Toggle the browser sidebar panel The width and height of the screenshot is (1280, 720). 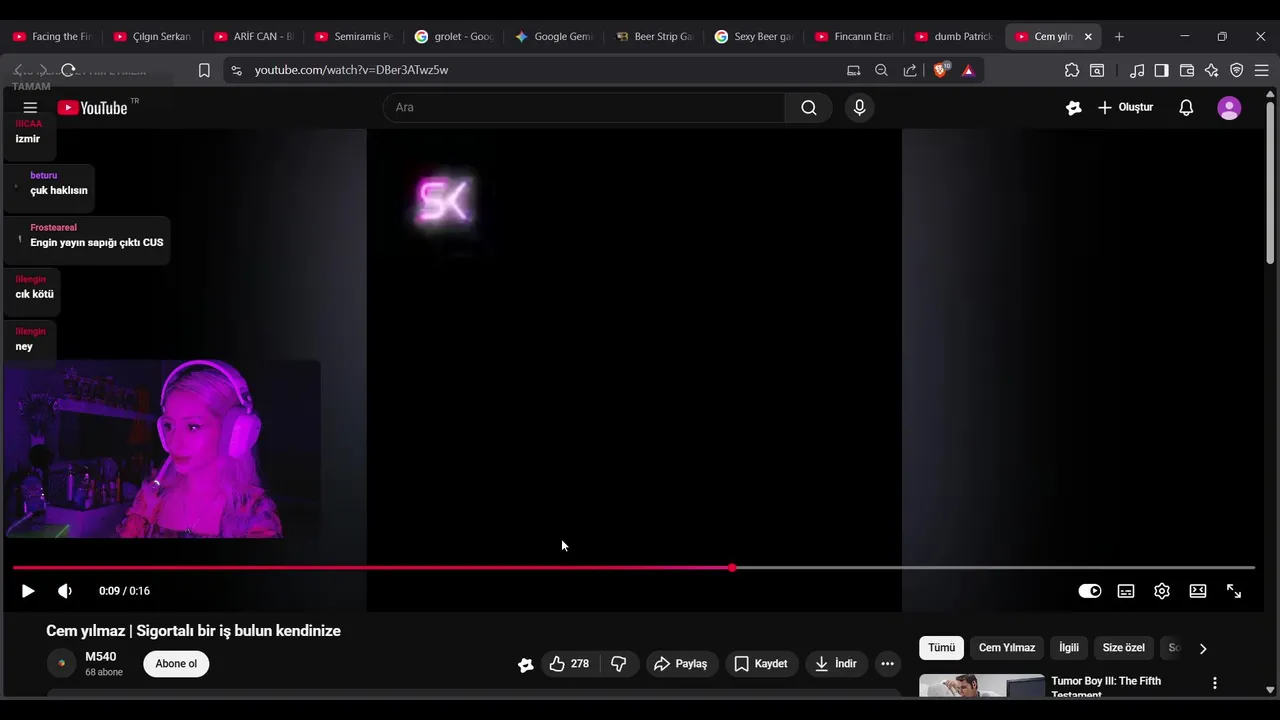tap(1161, 70)
